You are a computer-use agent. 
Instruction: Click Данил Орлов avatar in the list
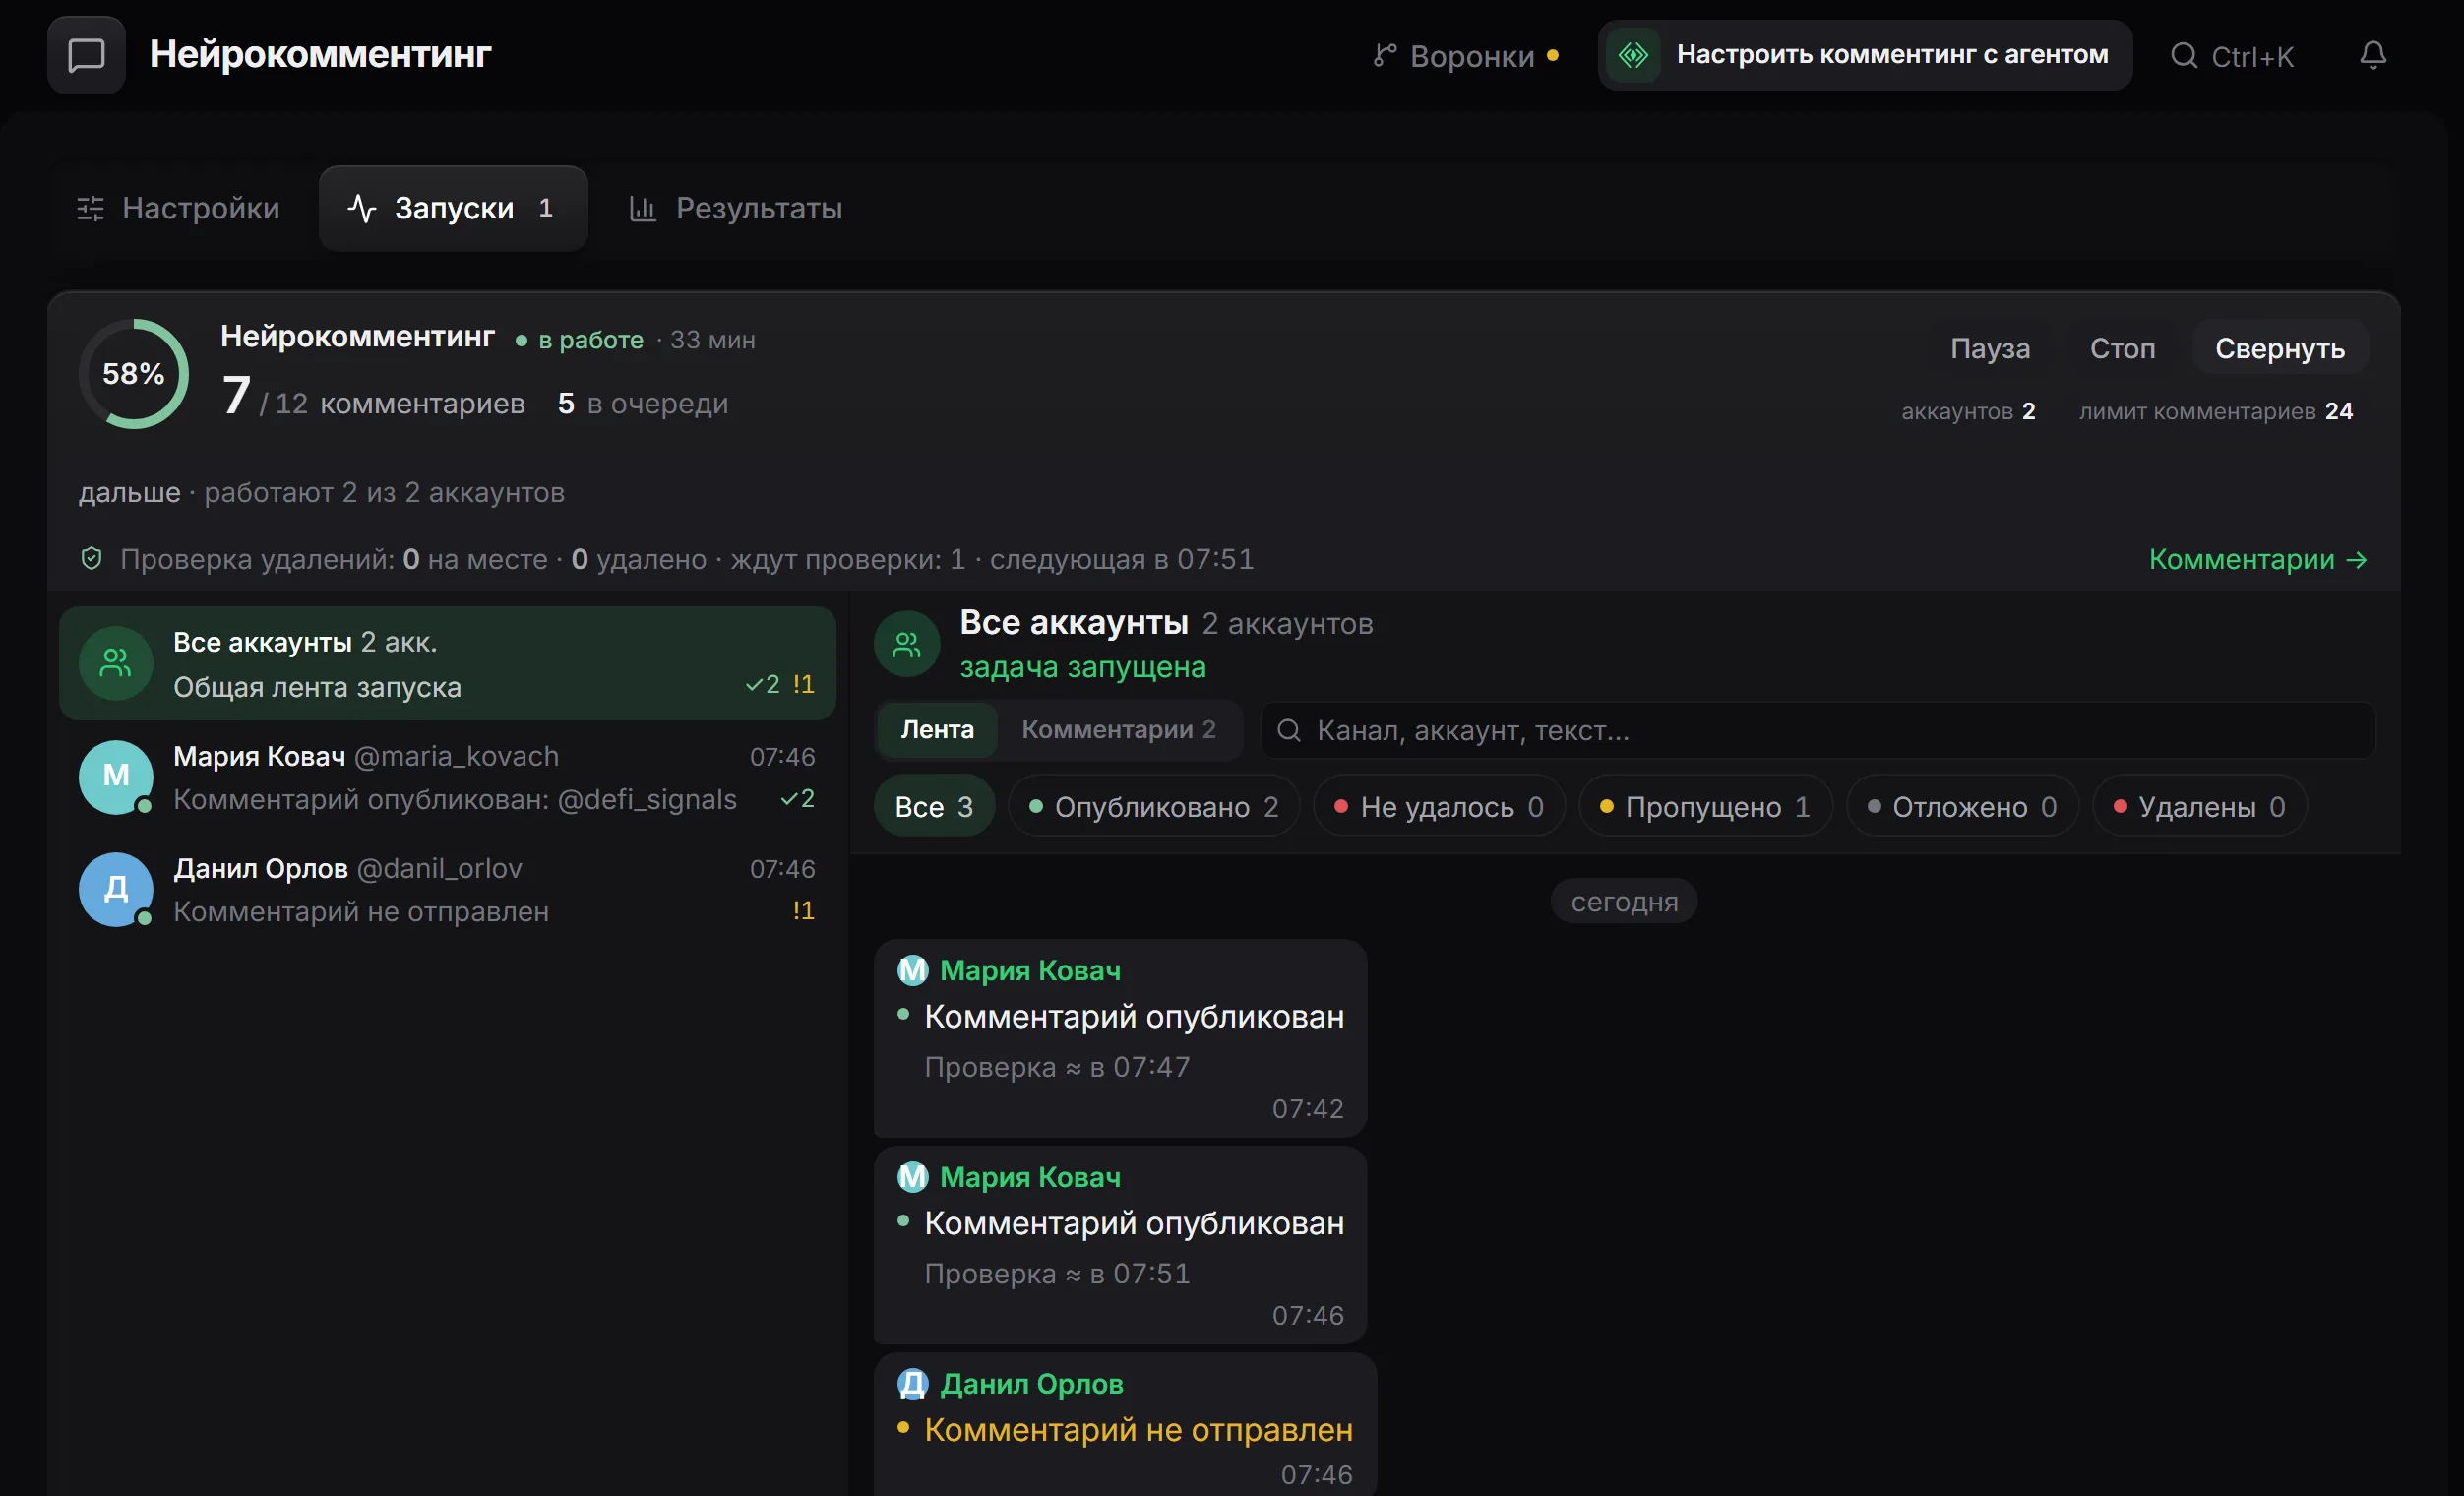(116, 889)
